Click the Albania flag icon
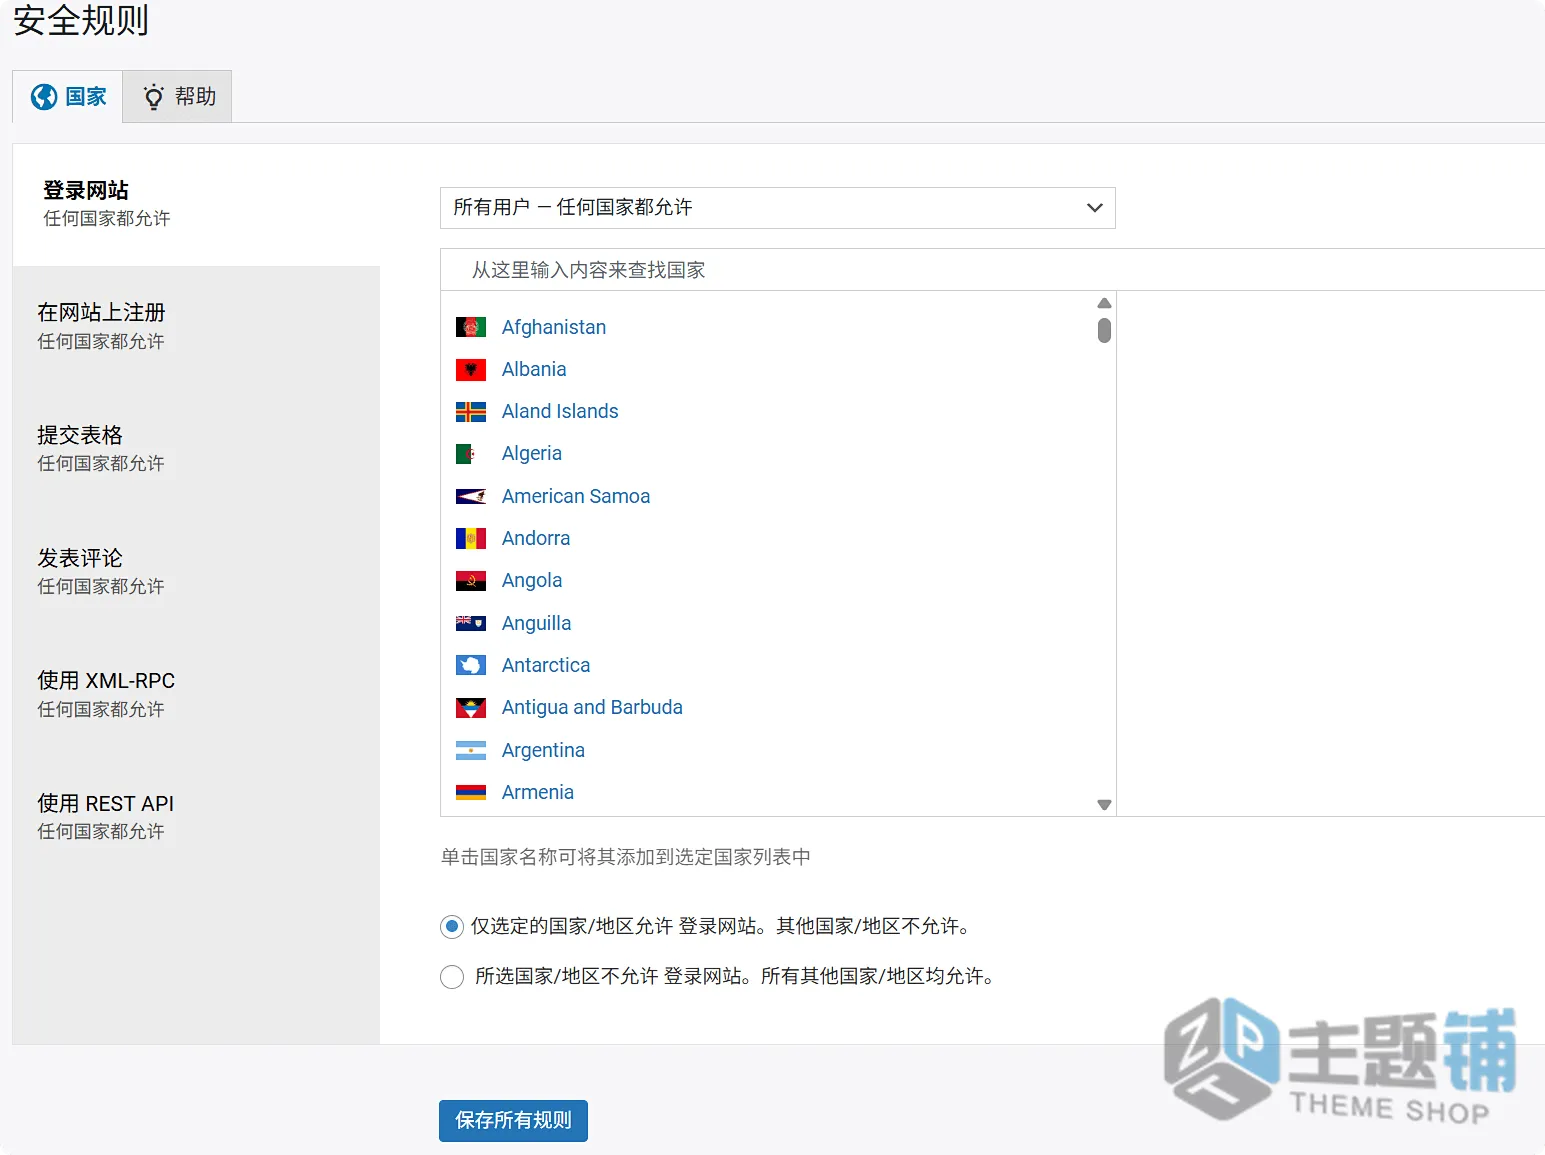 pos(471,370)
